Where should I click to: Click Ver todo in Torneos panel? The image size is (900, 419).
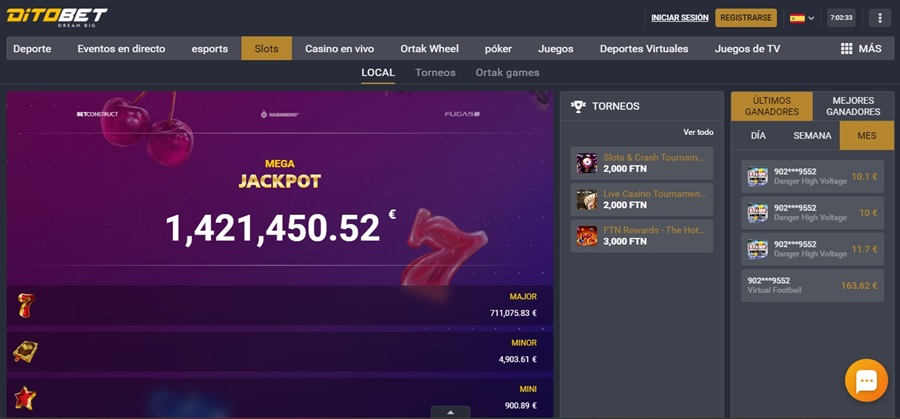point(698,132)
